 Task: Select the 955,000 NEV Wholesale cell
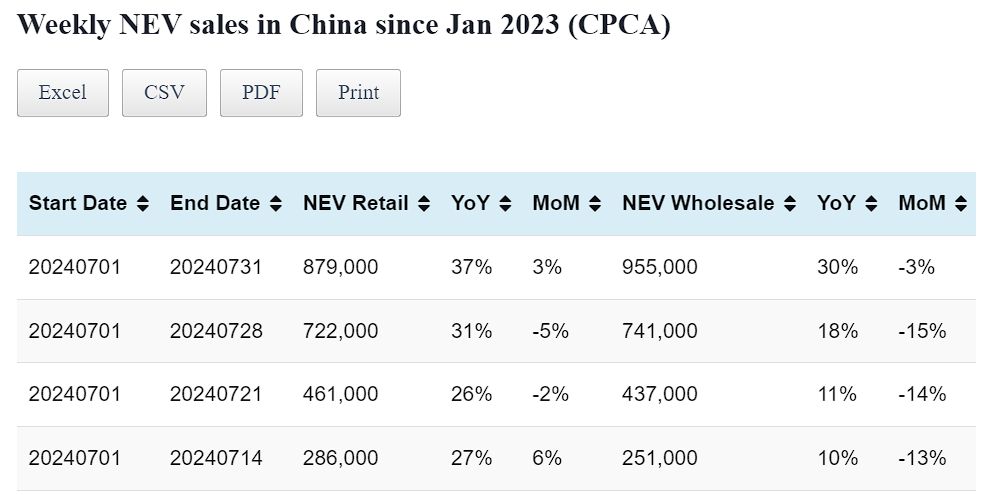(x=659, y=267)
